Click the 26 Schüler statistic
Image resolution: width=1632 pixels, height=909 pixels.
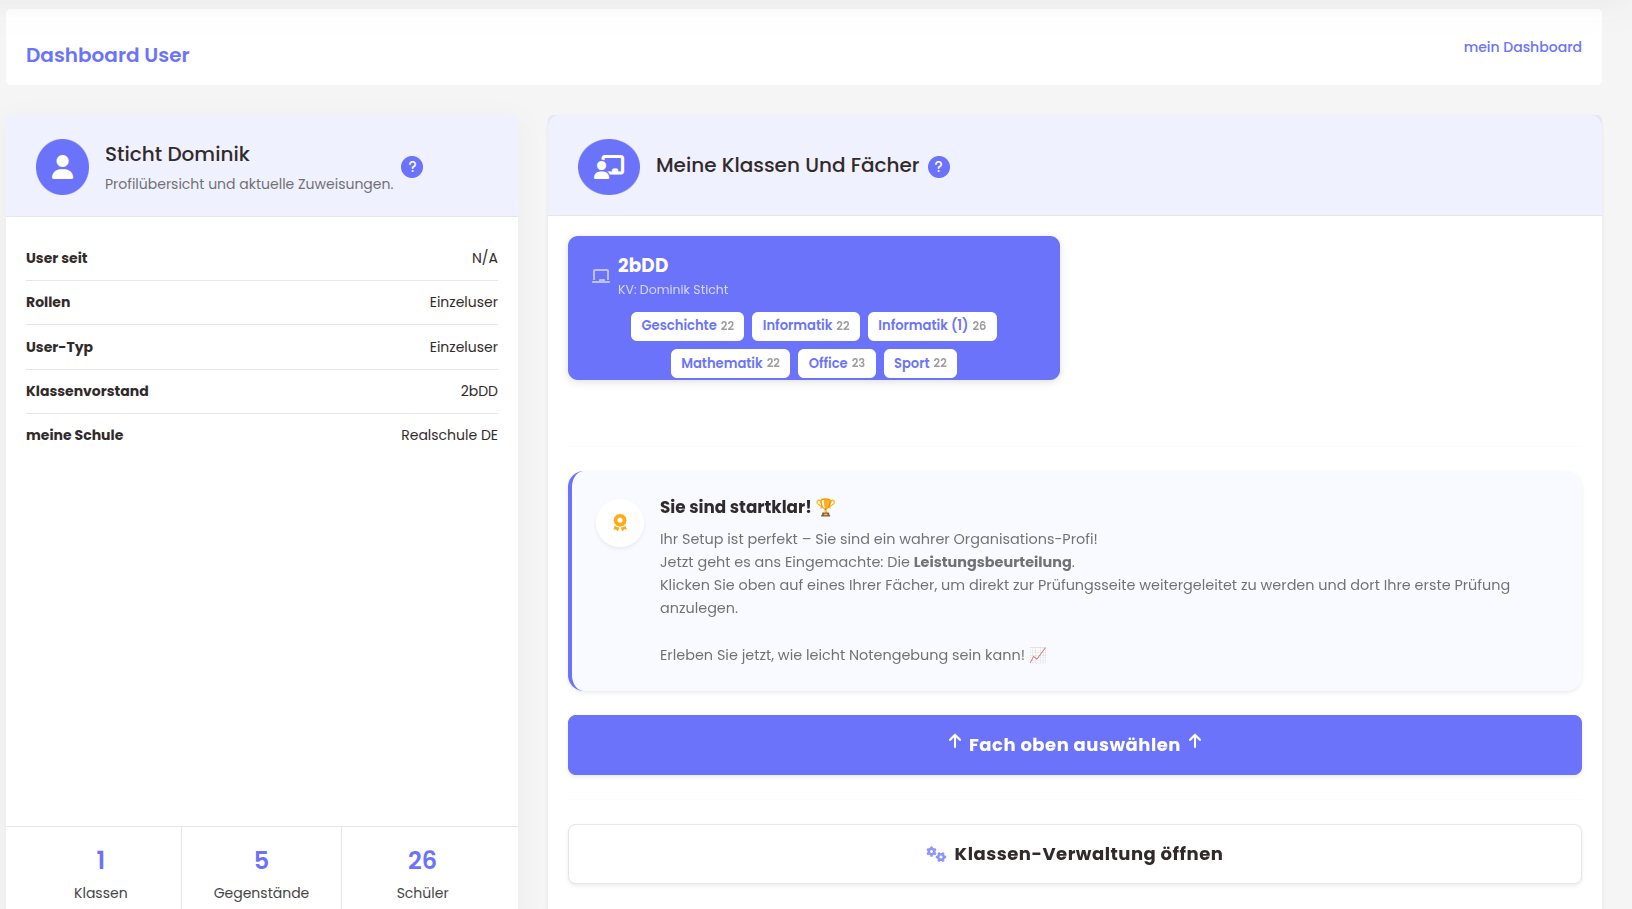click(422, 872)
